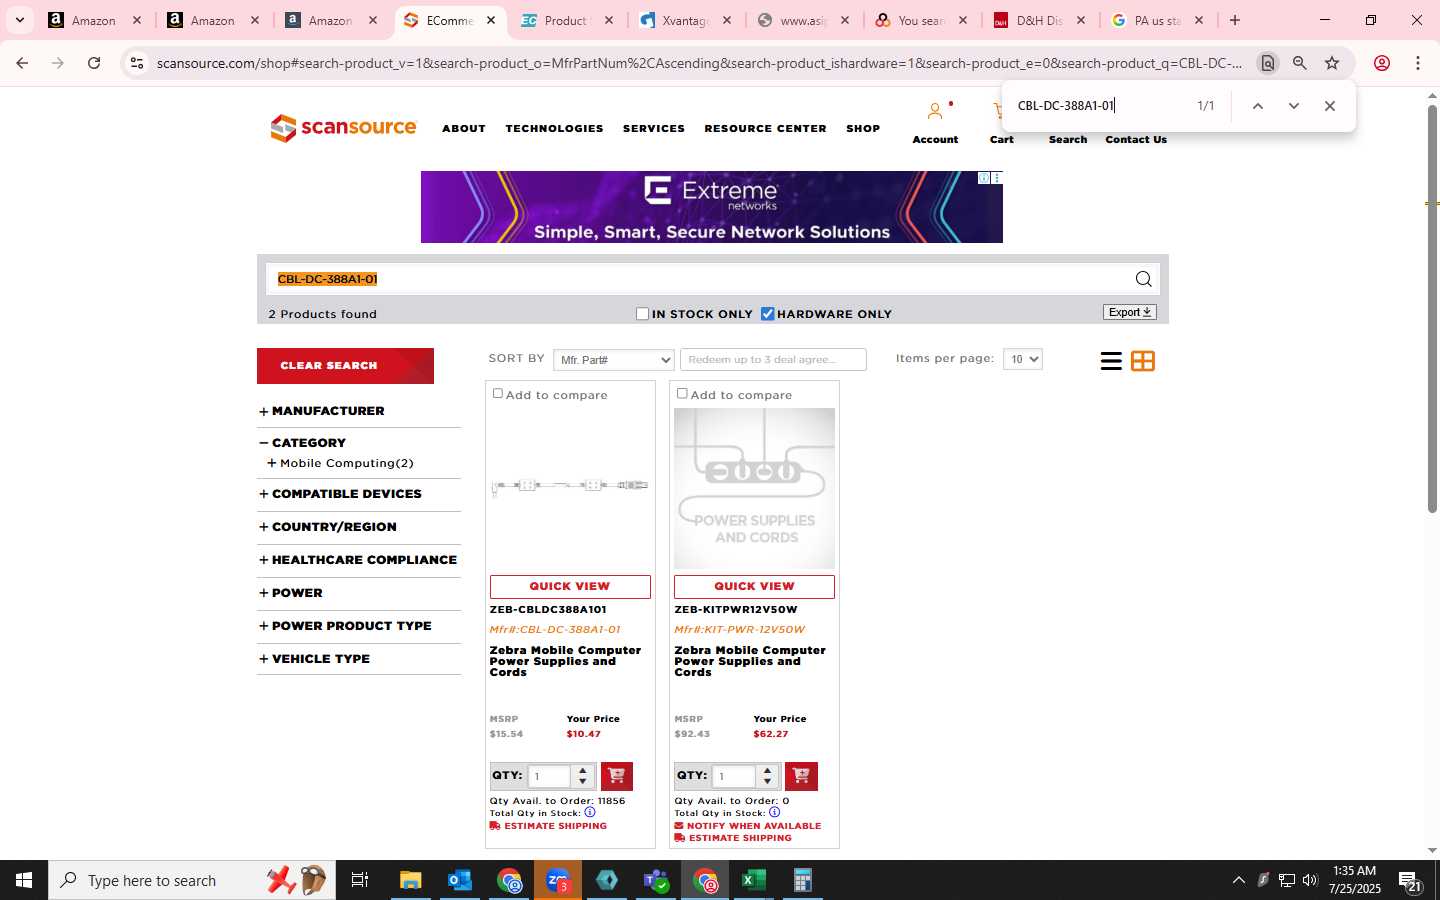
Task: Increase quantity for ZEB-CBLDC388A101
Action: pos(583,770)
